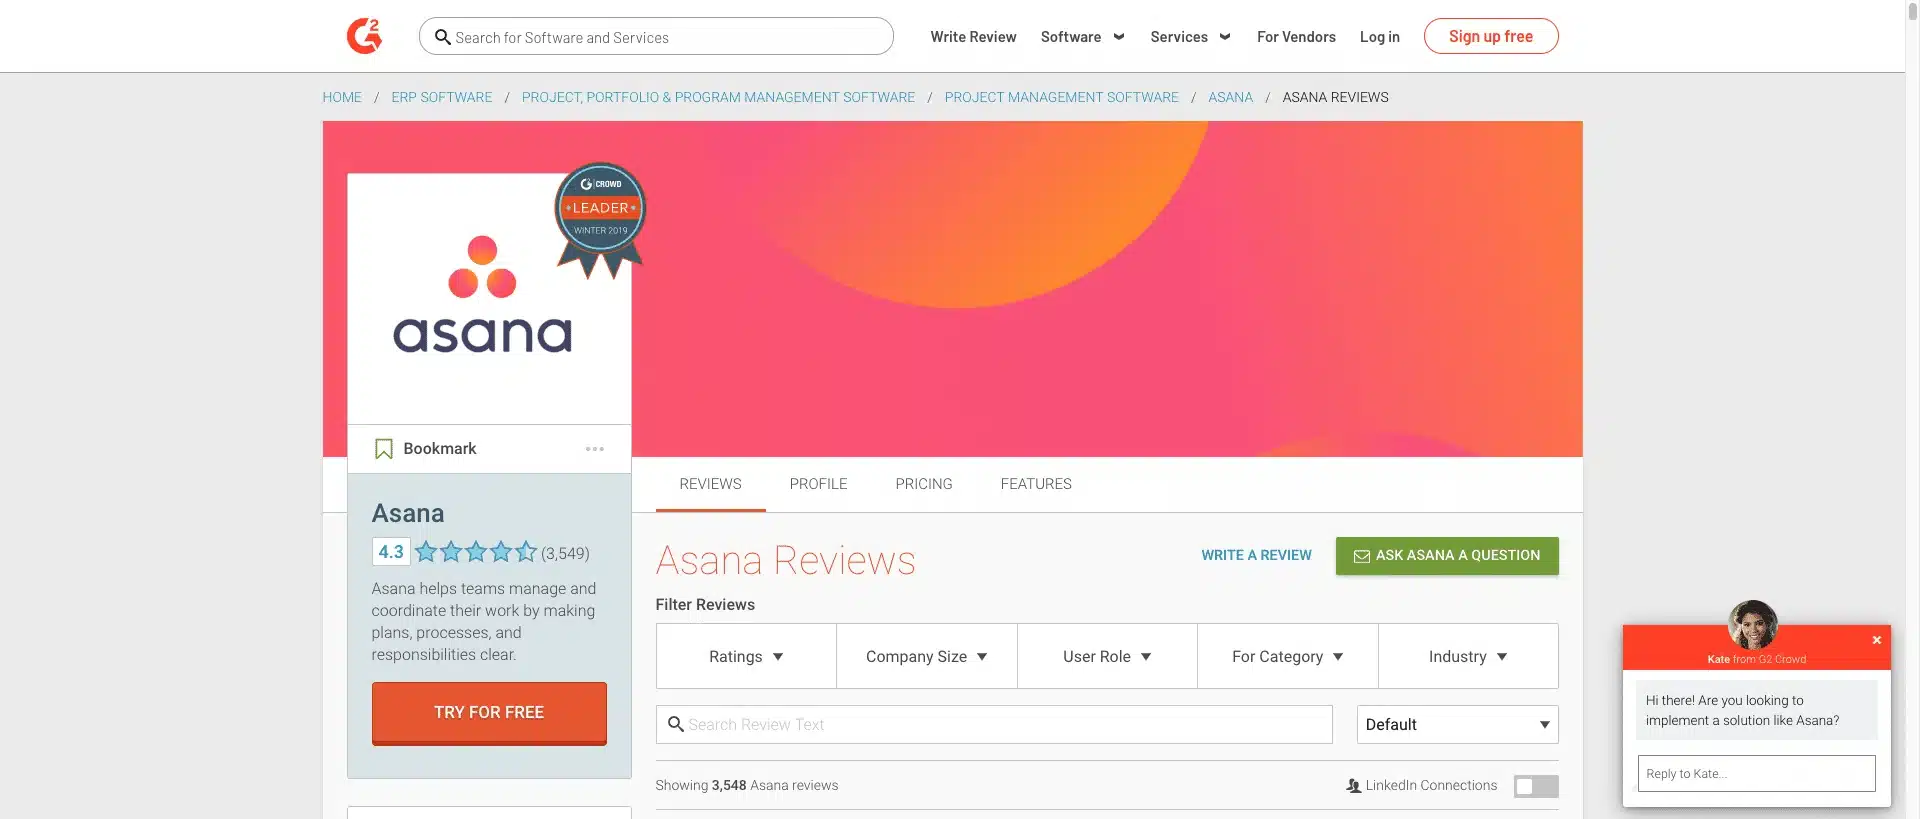Click Ask Asana a Question button
This screenshot has height=819, width=1920.
tap(1446, 556)
